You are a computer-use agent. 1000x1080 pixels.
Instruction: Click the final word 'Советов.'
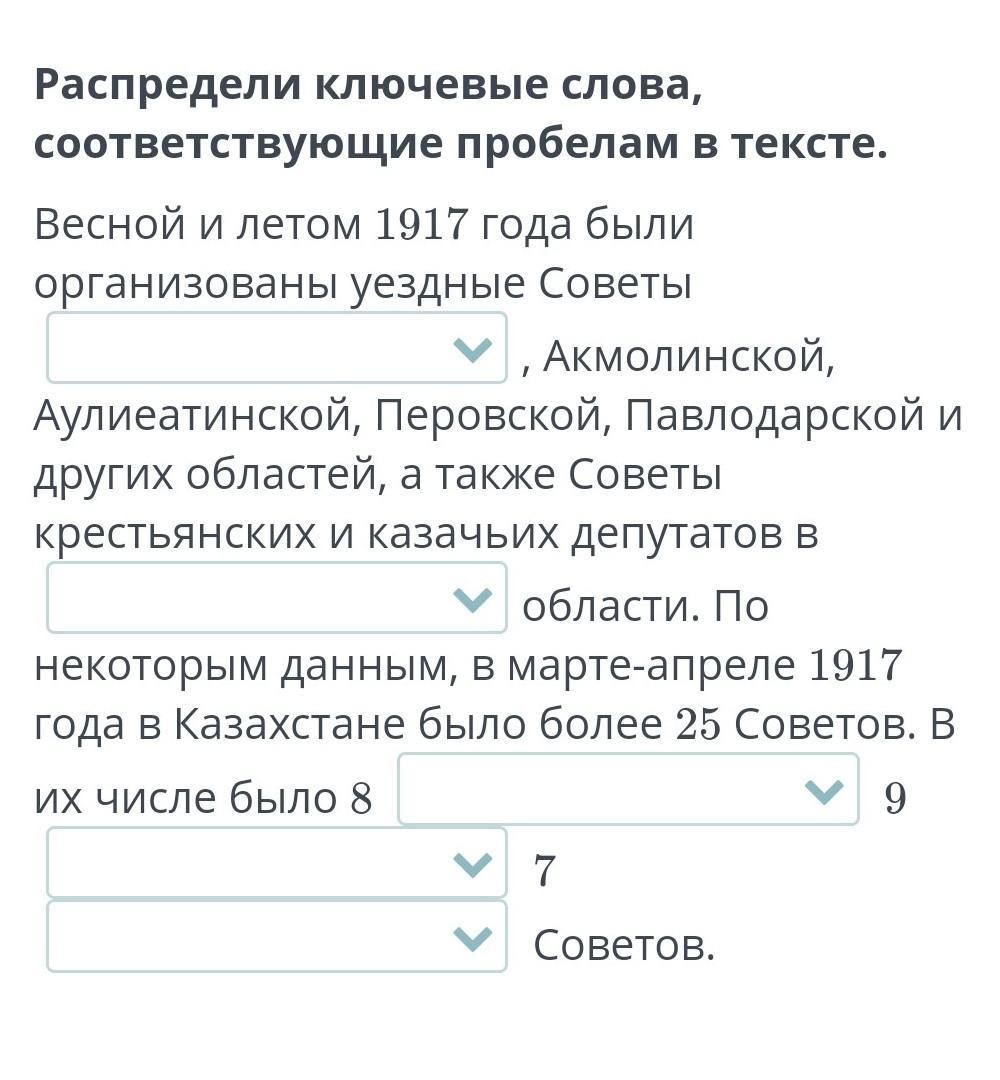coord(624,945)
